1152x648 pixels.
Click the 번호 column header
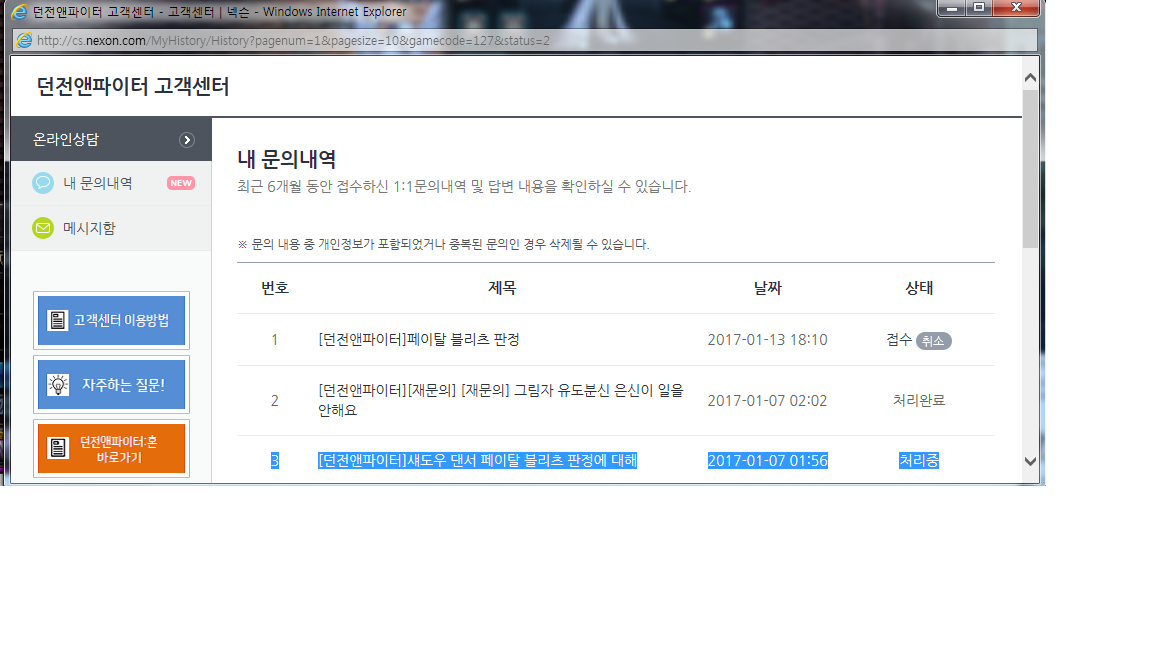pyautogui.click(x=275, y=288)
